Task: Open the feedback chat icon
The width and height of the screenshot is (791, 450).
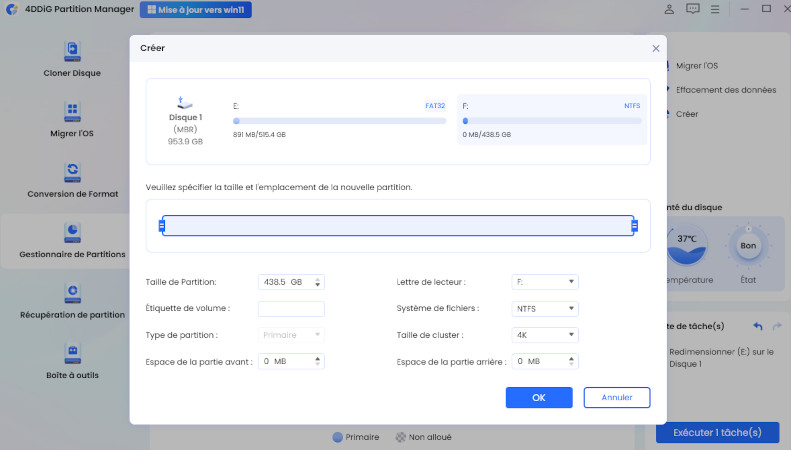Action: pyautogui.click(x=693, y=9)
